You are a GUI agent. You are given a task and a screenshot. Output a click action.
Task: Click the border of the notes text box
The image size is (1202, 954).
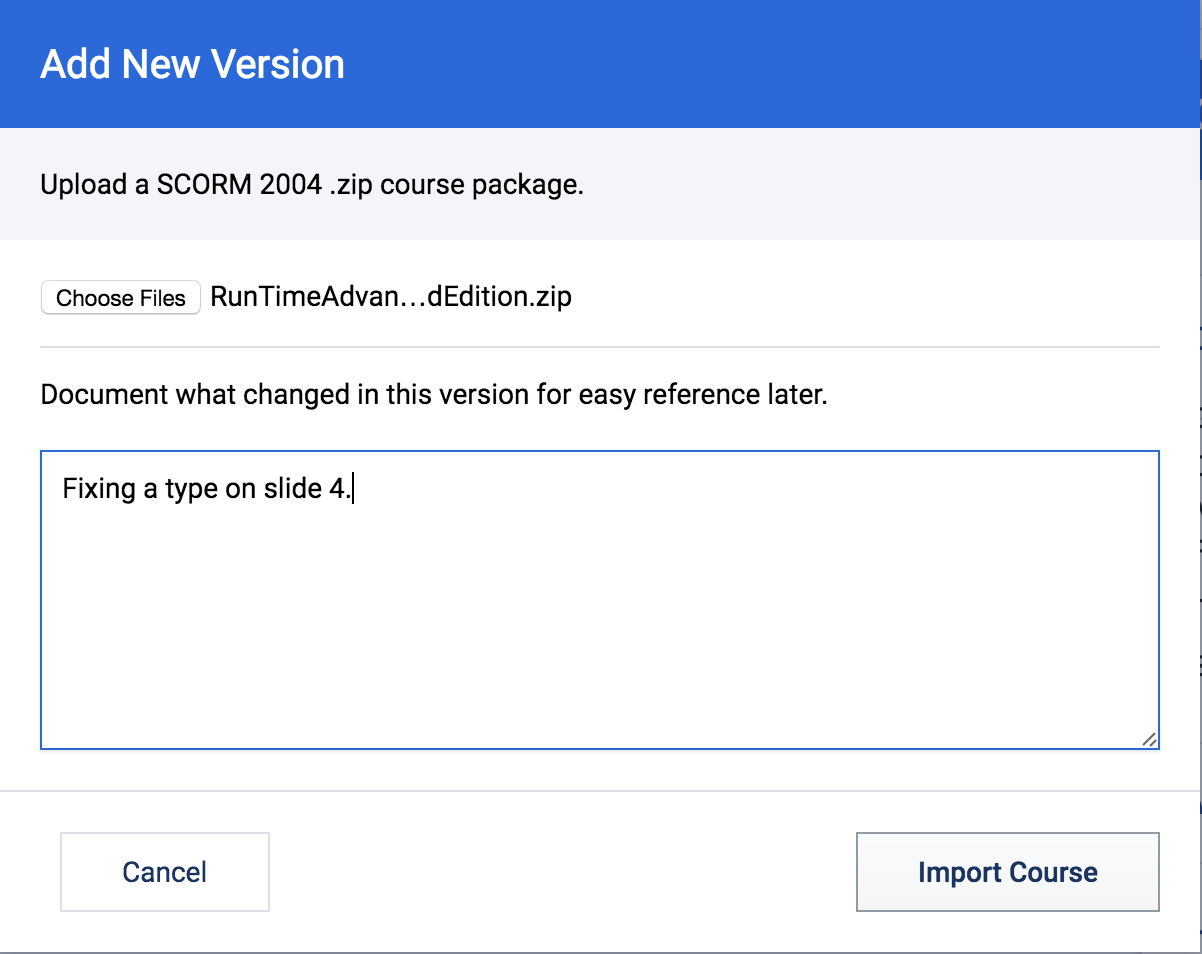point(600,452)
